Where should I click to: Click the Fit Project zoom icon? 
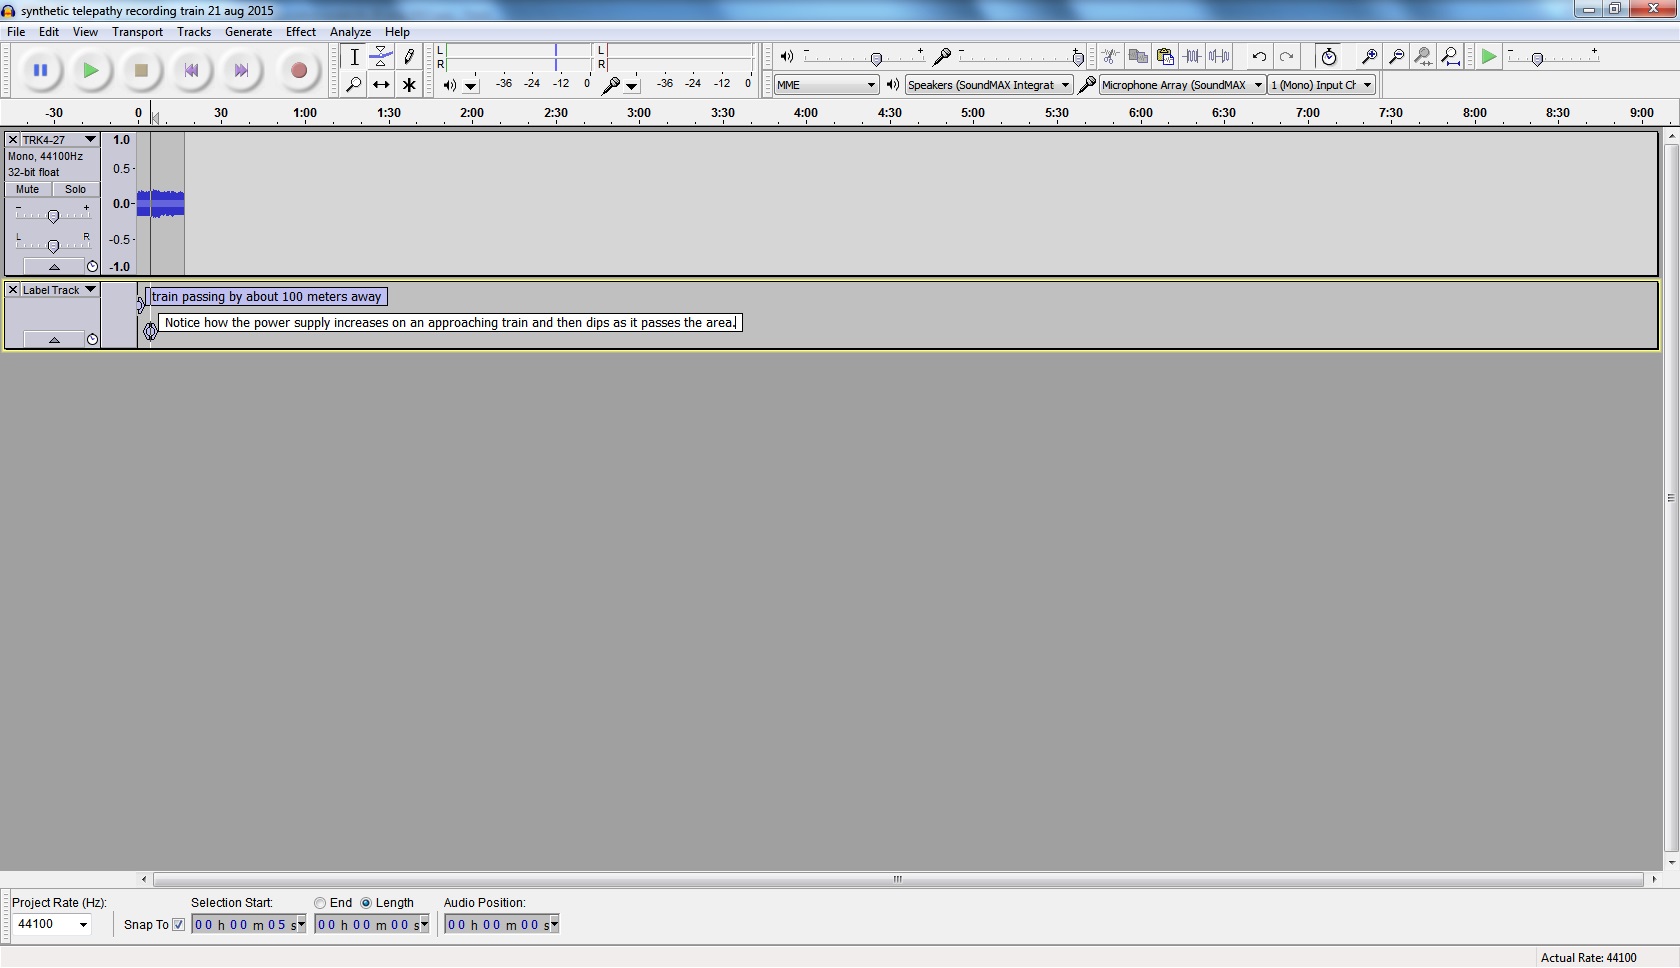[x=1450, y=57]
